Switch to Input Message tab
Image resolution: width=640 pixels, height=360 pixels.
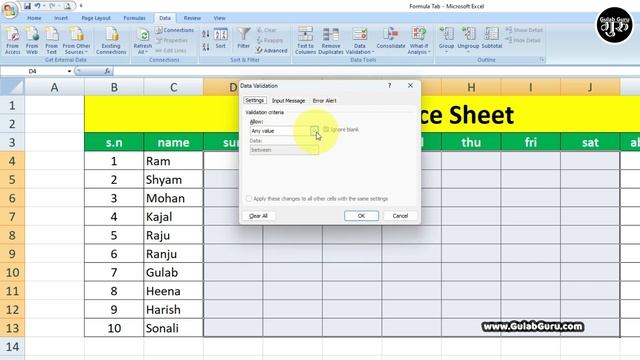(289, 100)
